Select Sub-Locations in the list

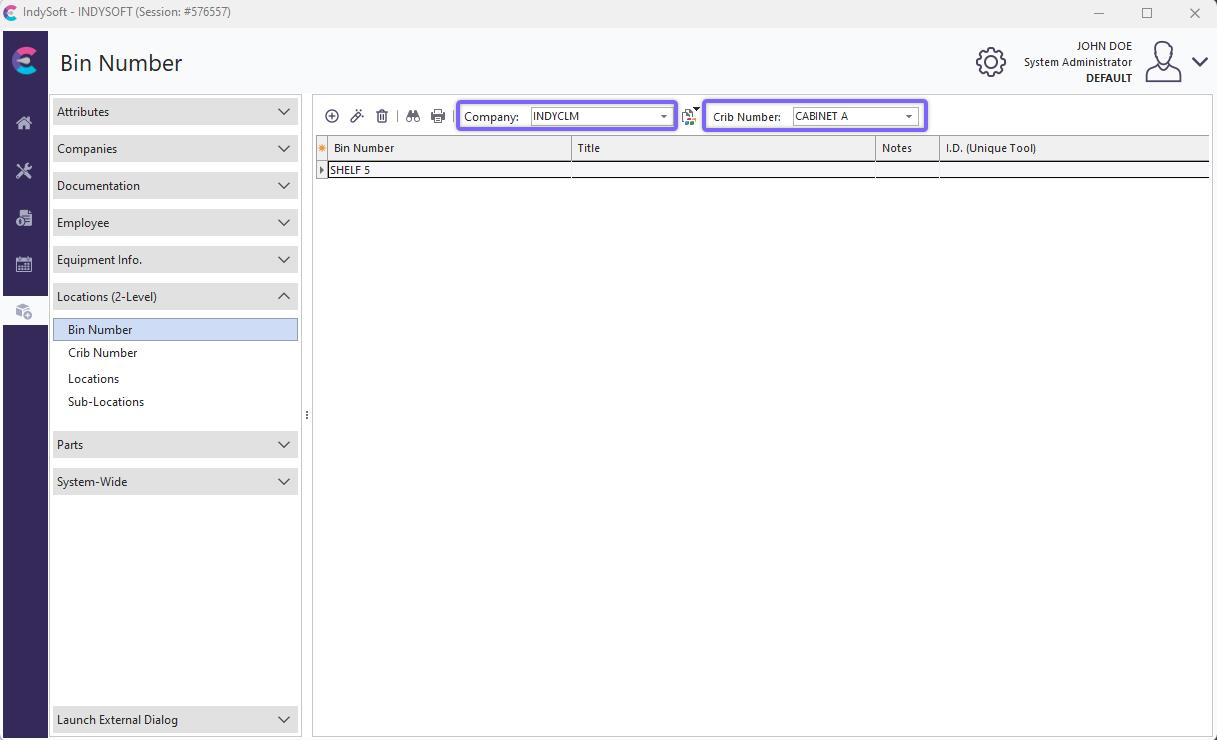coord(106,402)
